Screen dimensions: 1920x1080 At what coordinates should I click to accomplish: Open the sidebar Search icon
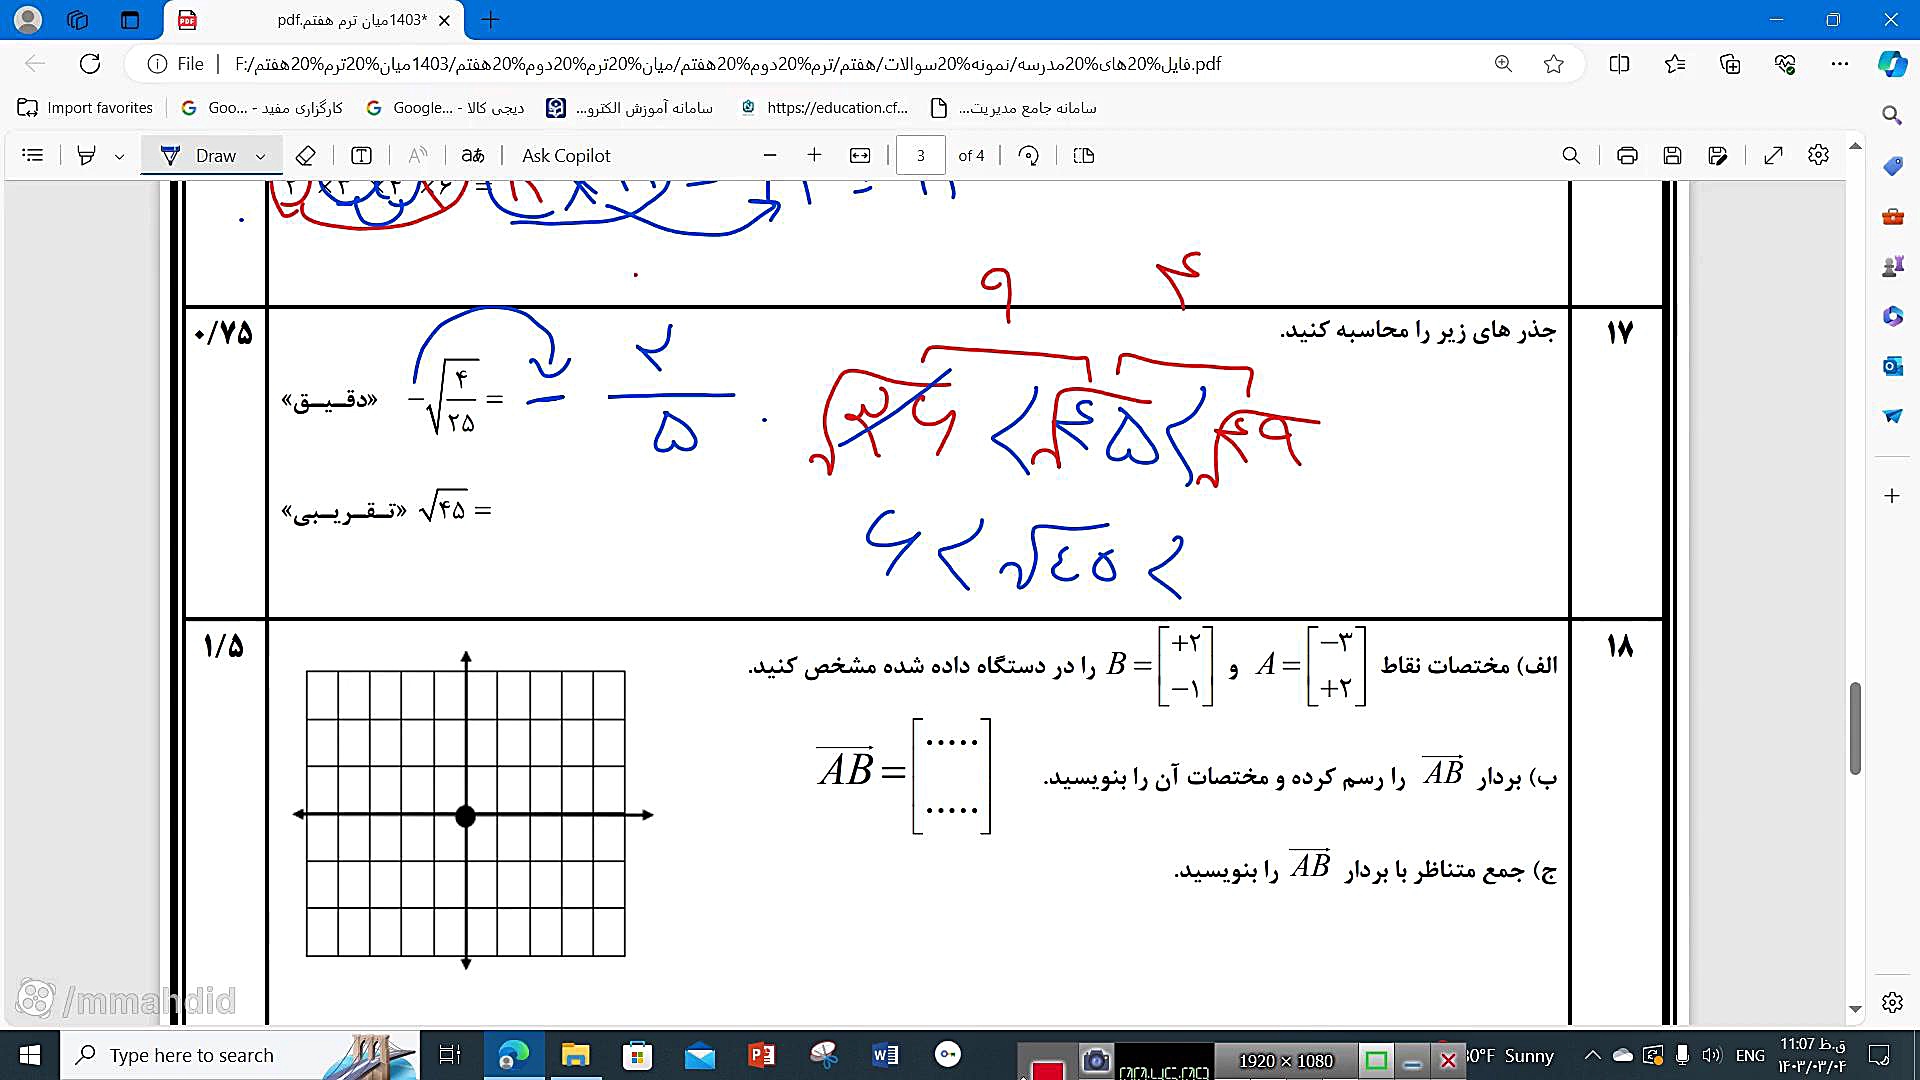[x=1892, y=115]
